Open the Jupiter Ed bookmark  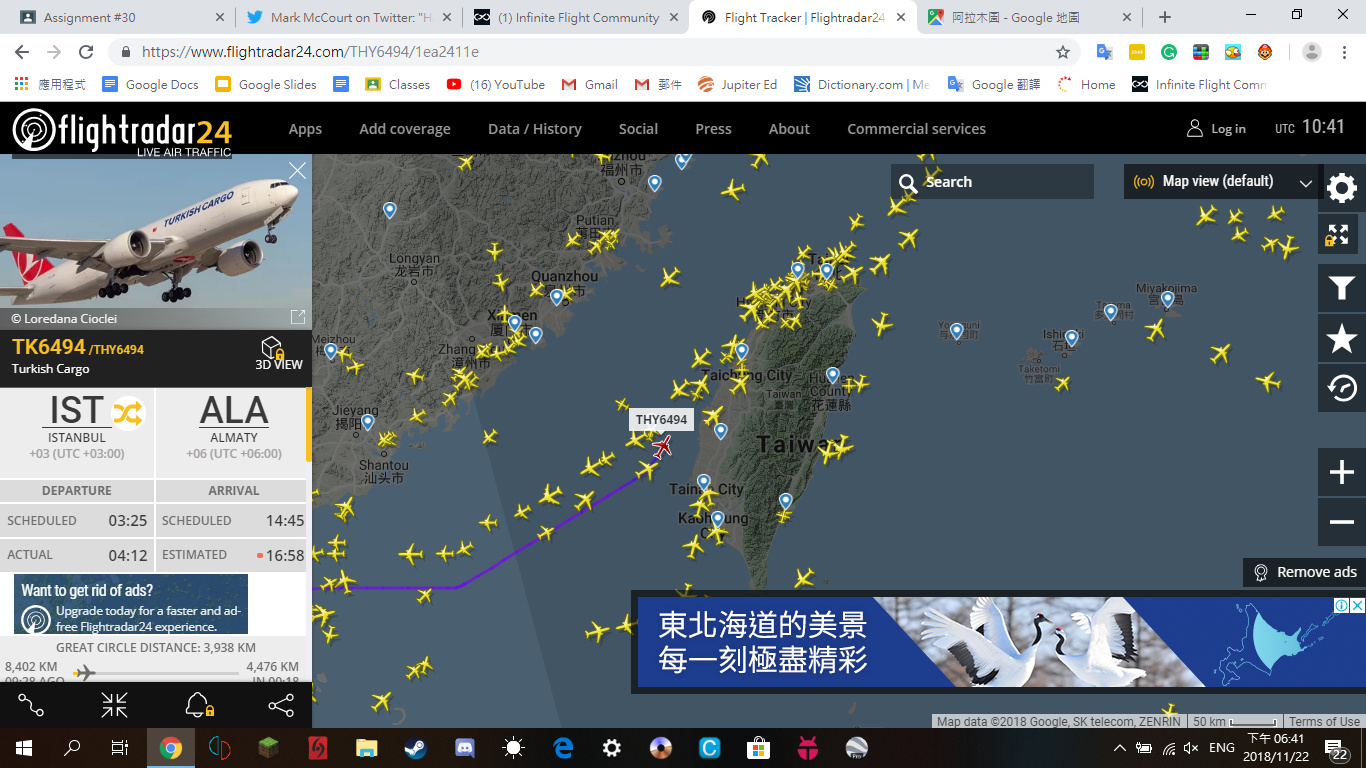(x=737, y=85)
